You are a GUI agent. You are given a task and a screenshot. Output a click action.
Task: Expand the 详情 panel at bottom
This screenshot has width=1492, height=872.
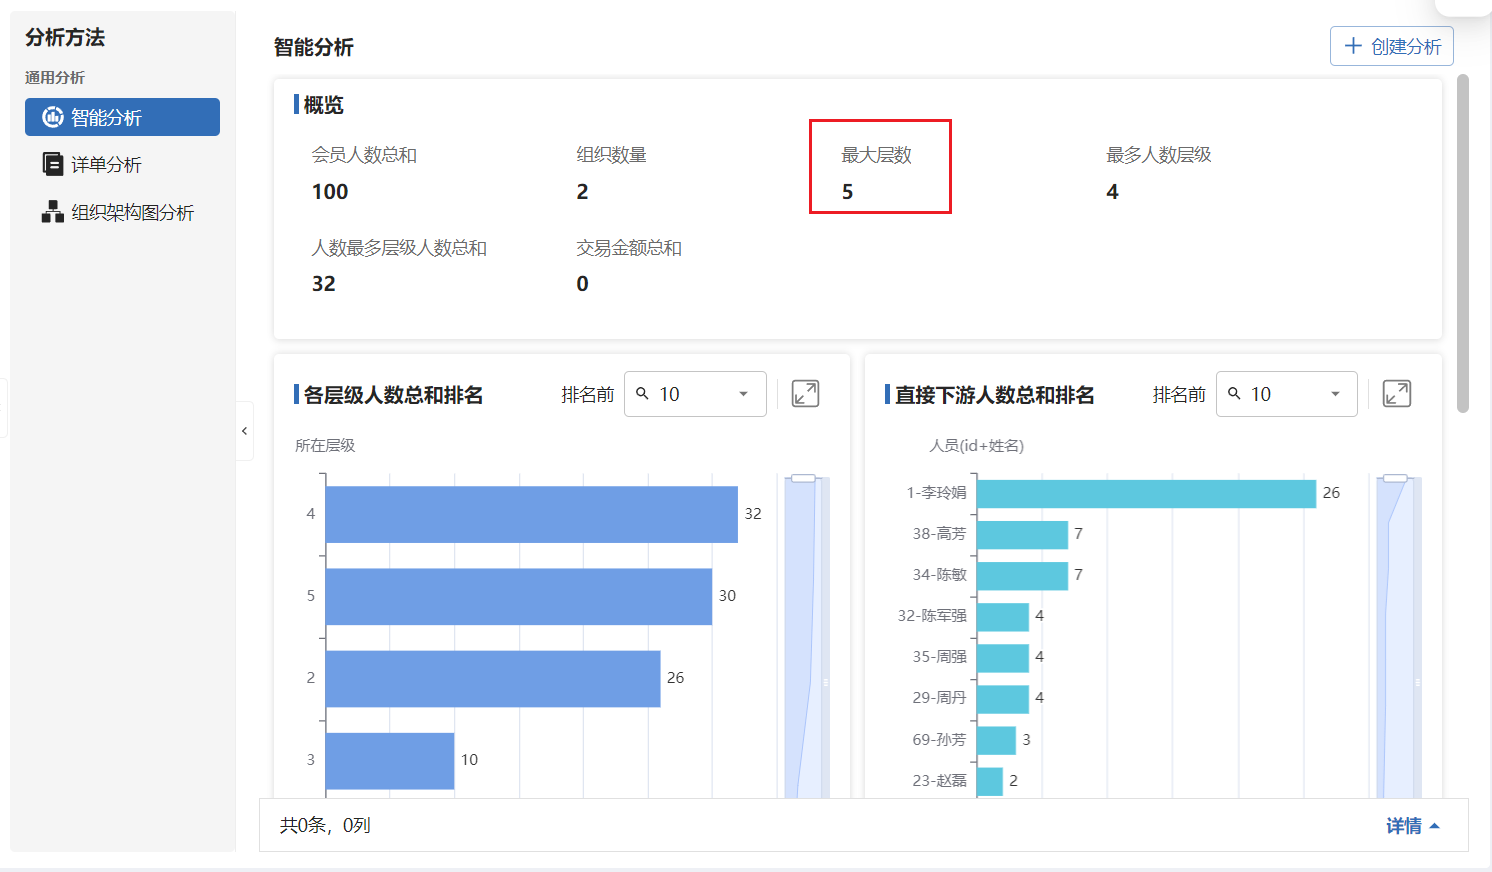(x=1412, y=826)
